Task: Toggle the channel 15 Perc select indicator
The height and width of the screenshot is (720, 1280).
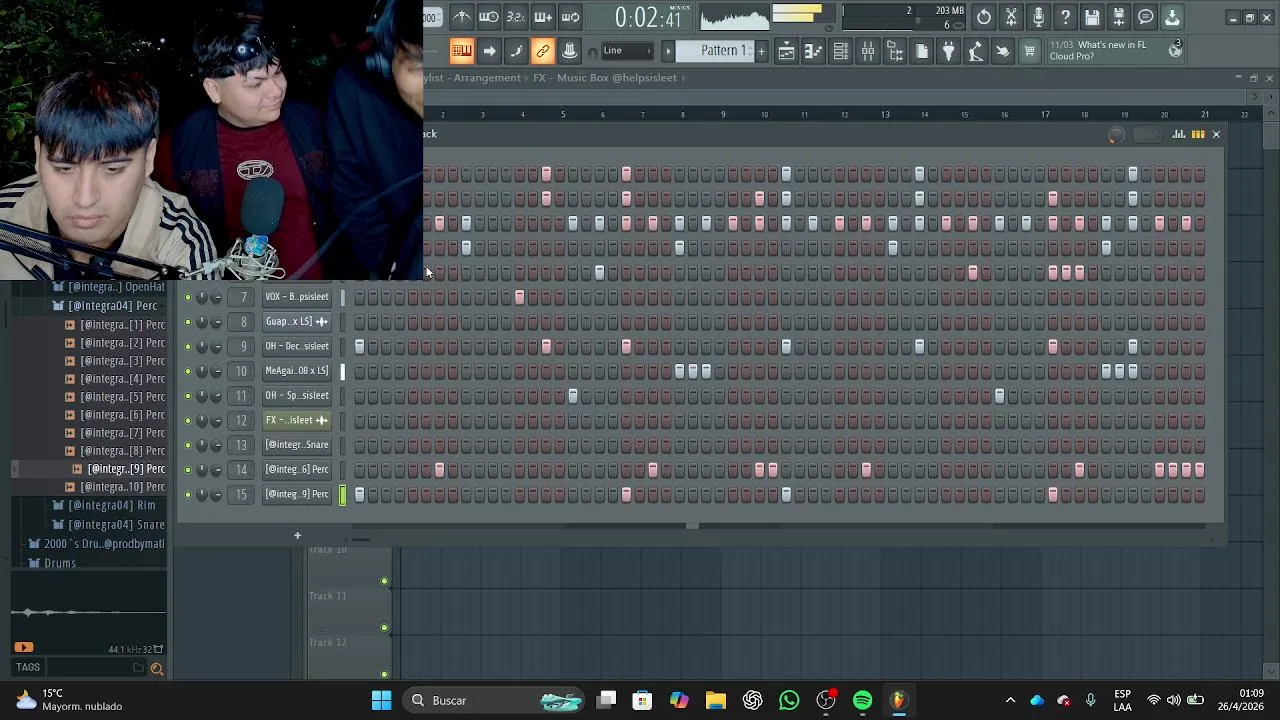Action: coord(343,494)
